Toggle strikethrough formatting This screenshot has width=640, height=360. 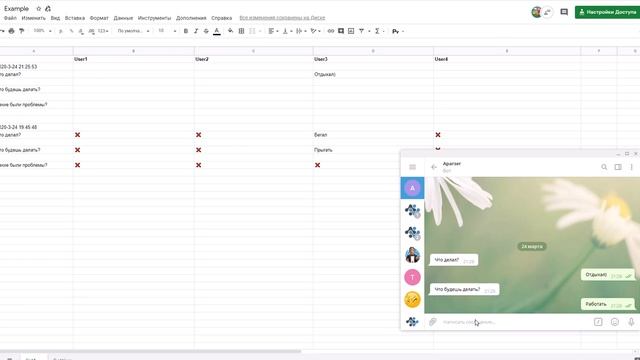(206, 31)
